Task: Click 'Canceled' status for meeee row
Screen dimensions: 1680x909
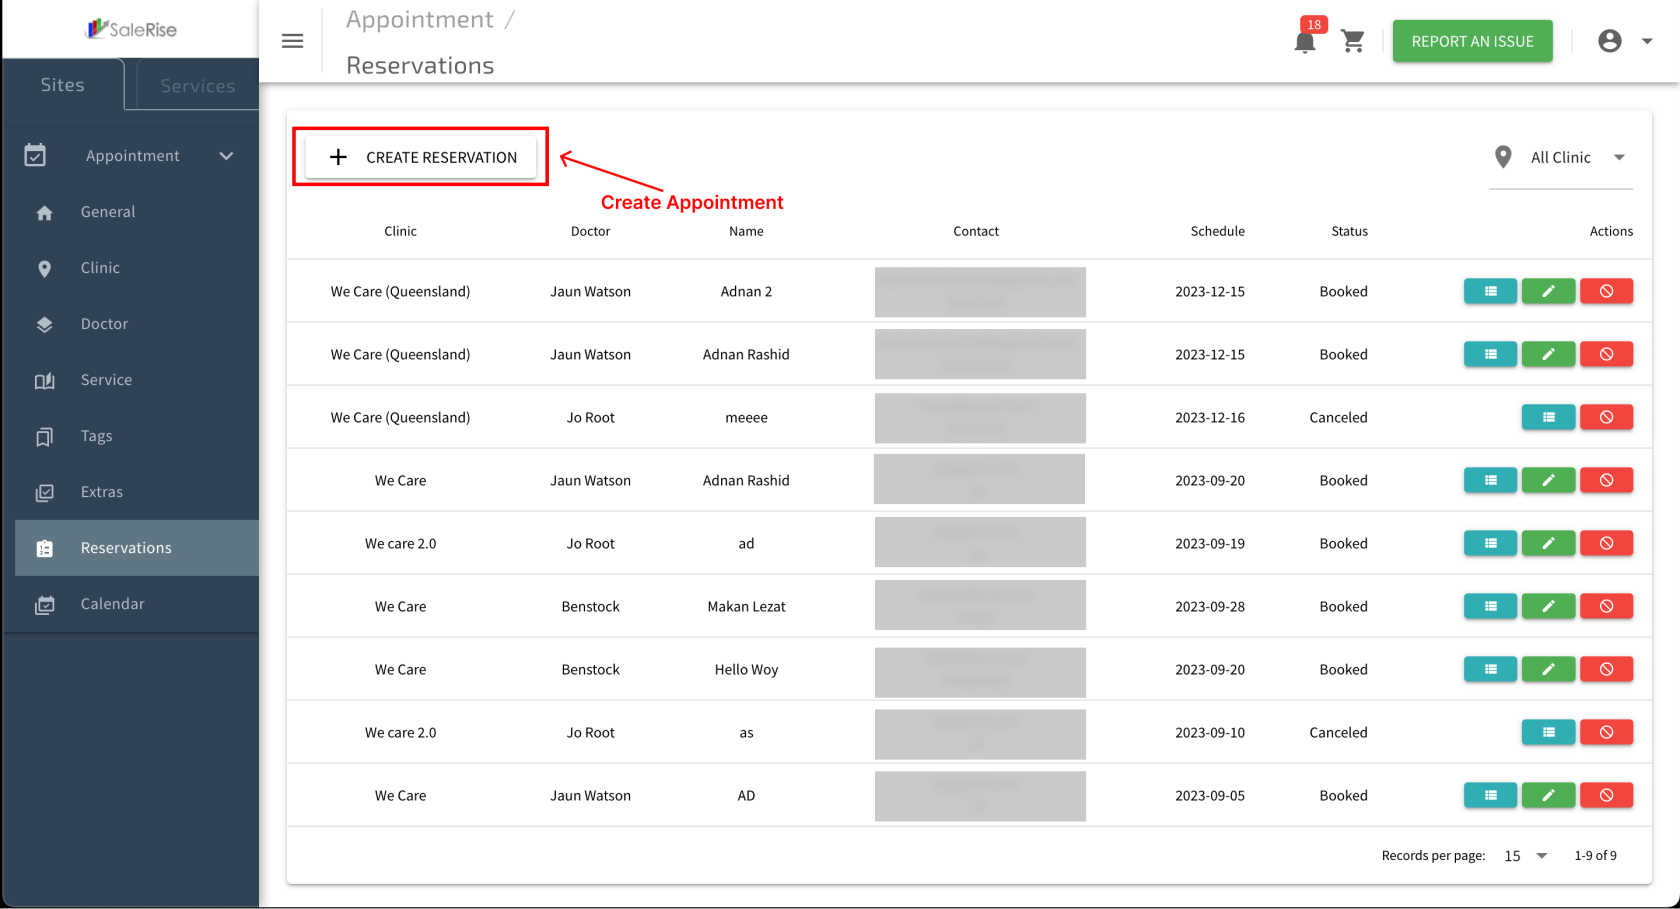Action: point(1338,417)
